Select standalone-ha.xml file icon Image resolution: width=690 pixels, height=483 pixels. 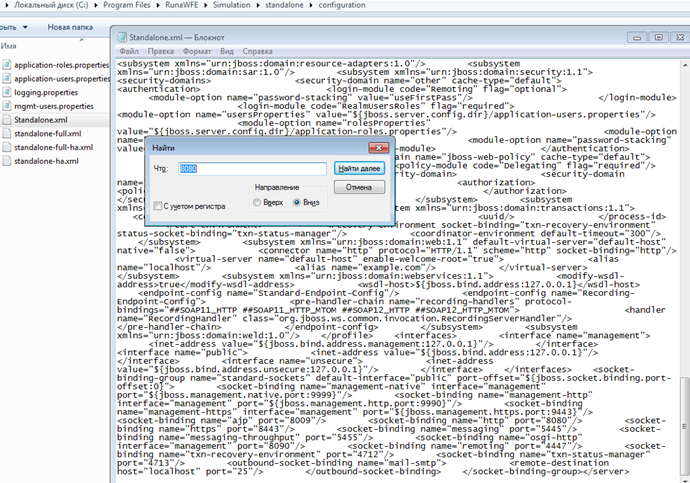click(x=7, y=161)
